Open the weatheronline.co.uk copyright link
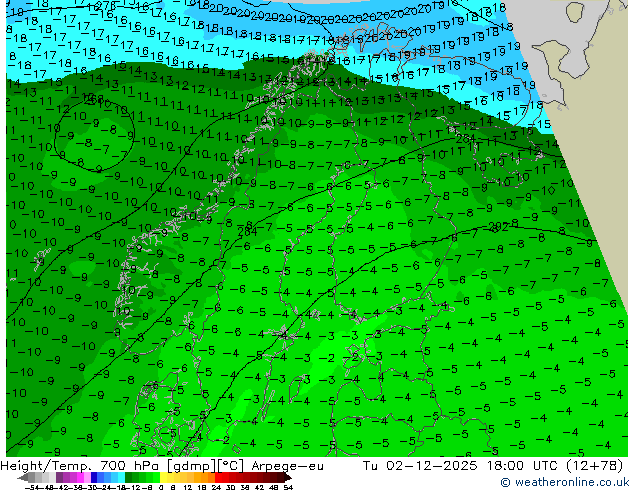 point(565,482)
